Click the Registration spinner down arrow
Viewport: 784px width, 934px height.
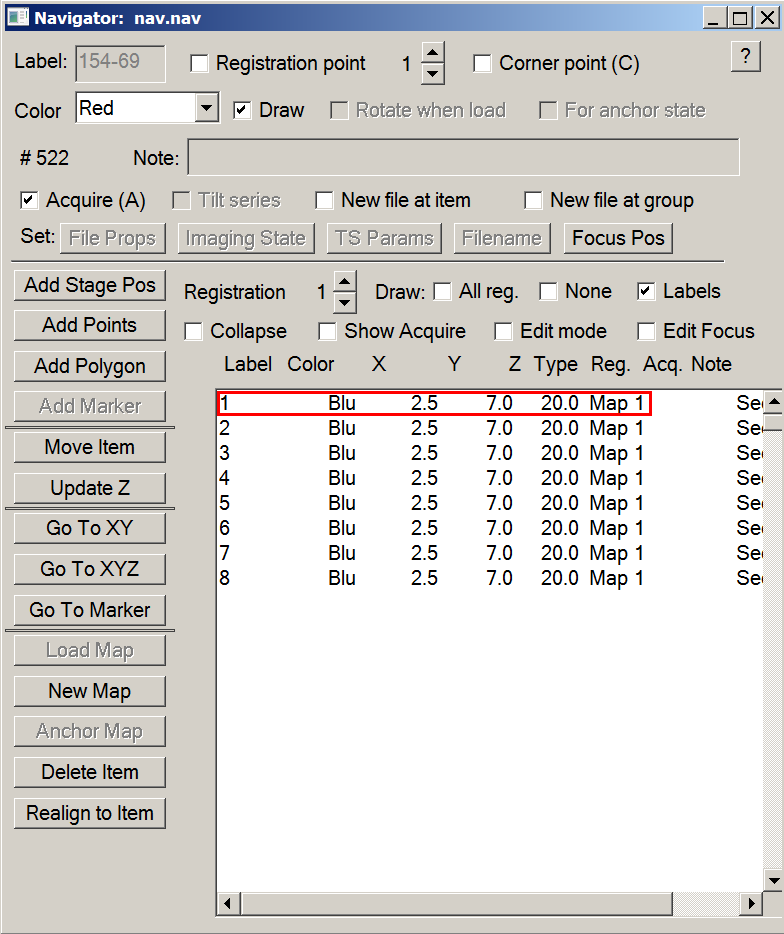pyautogui.click(x=344, y=302)
